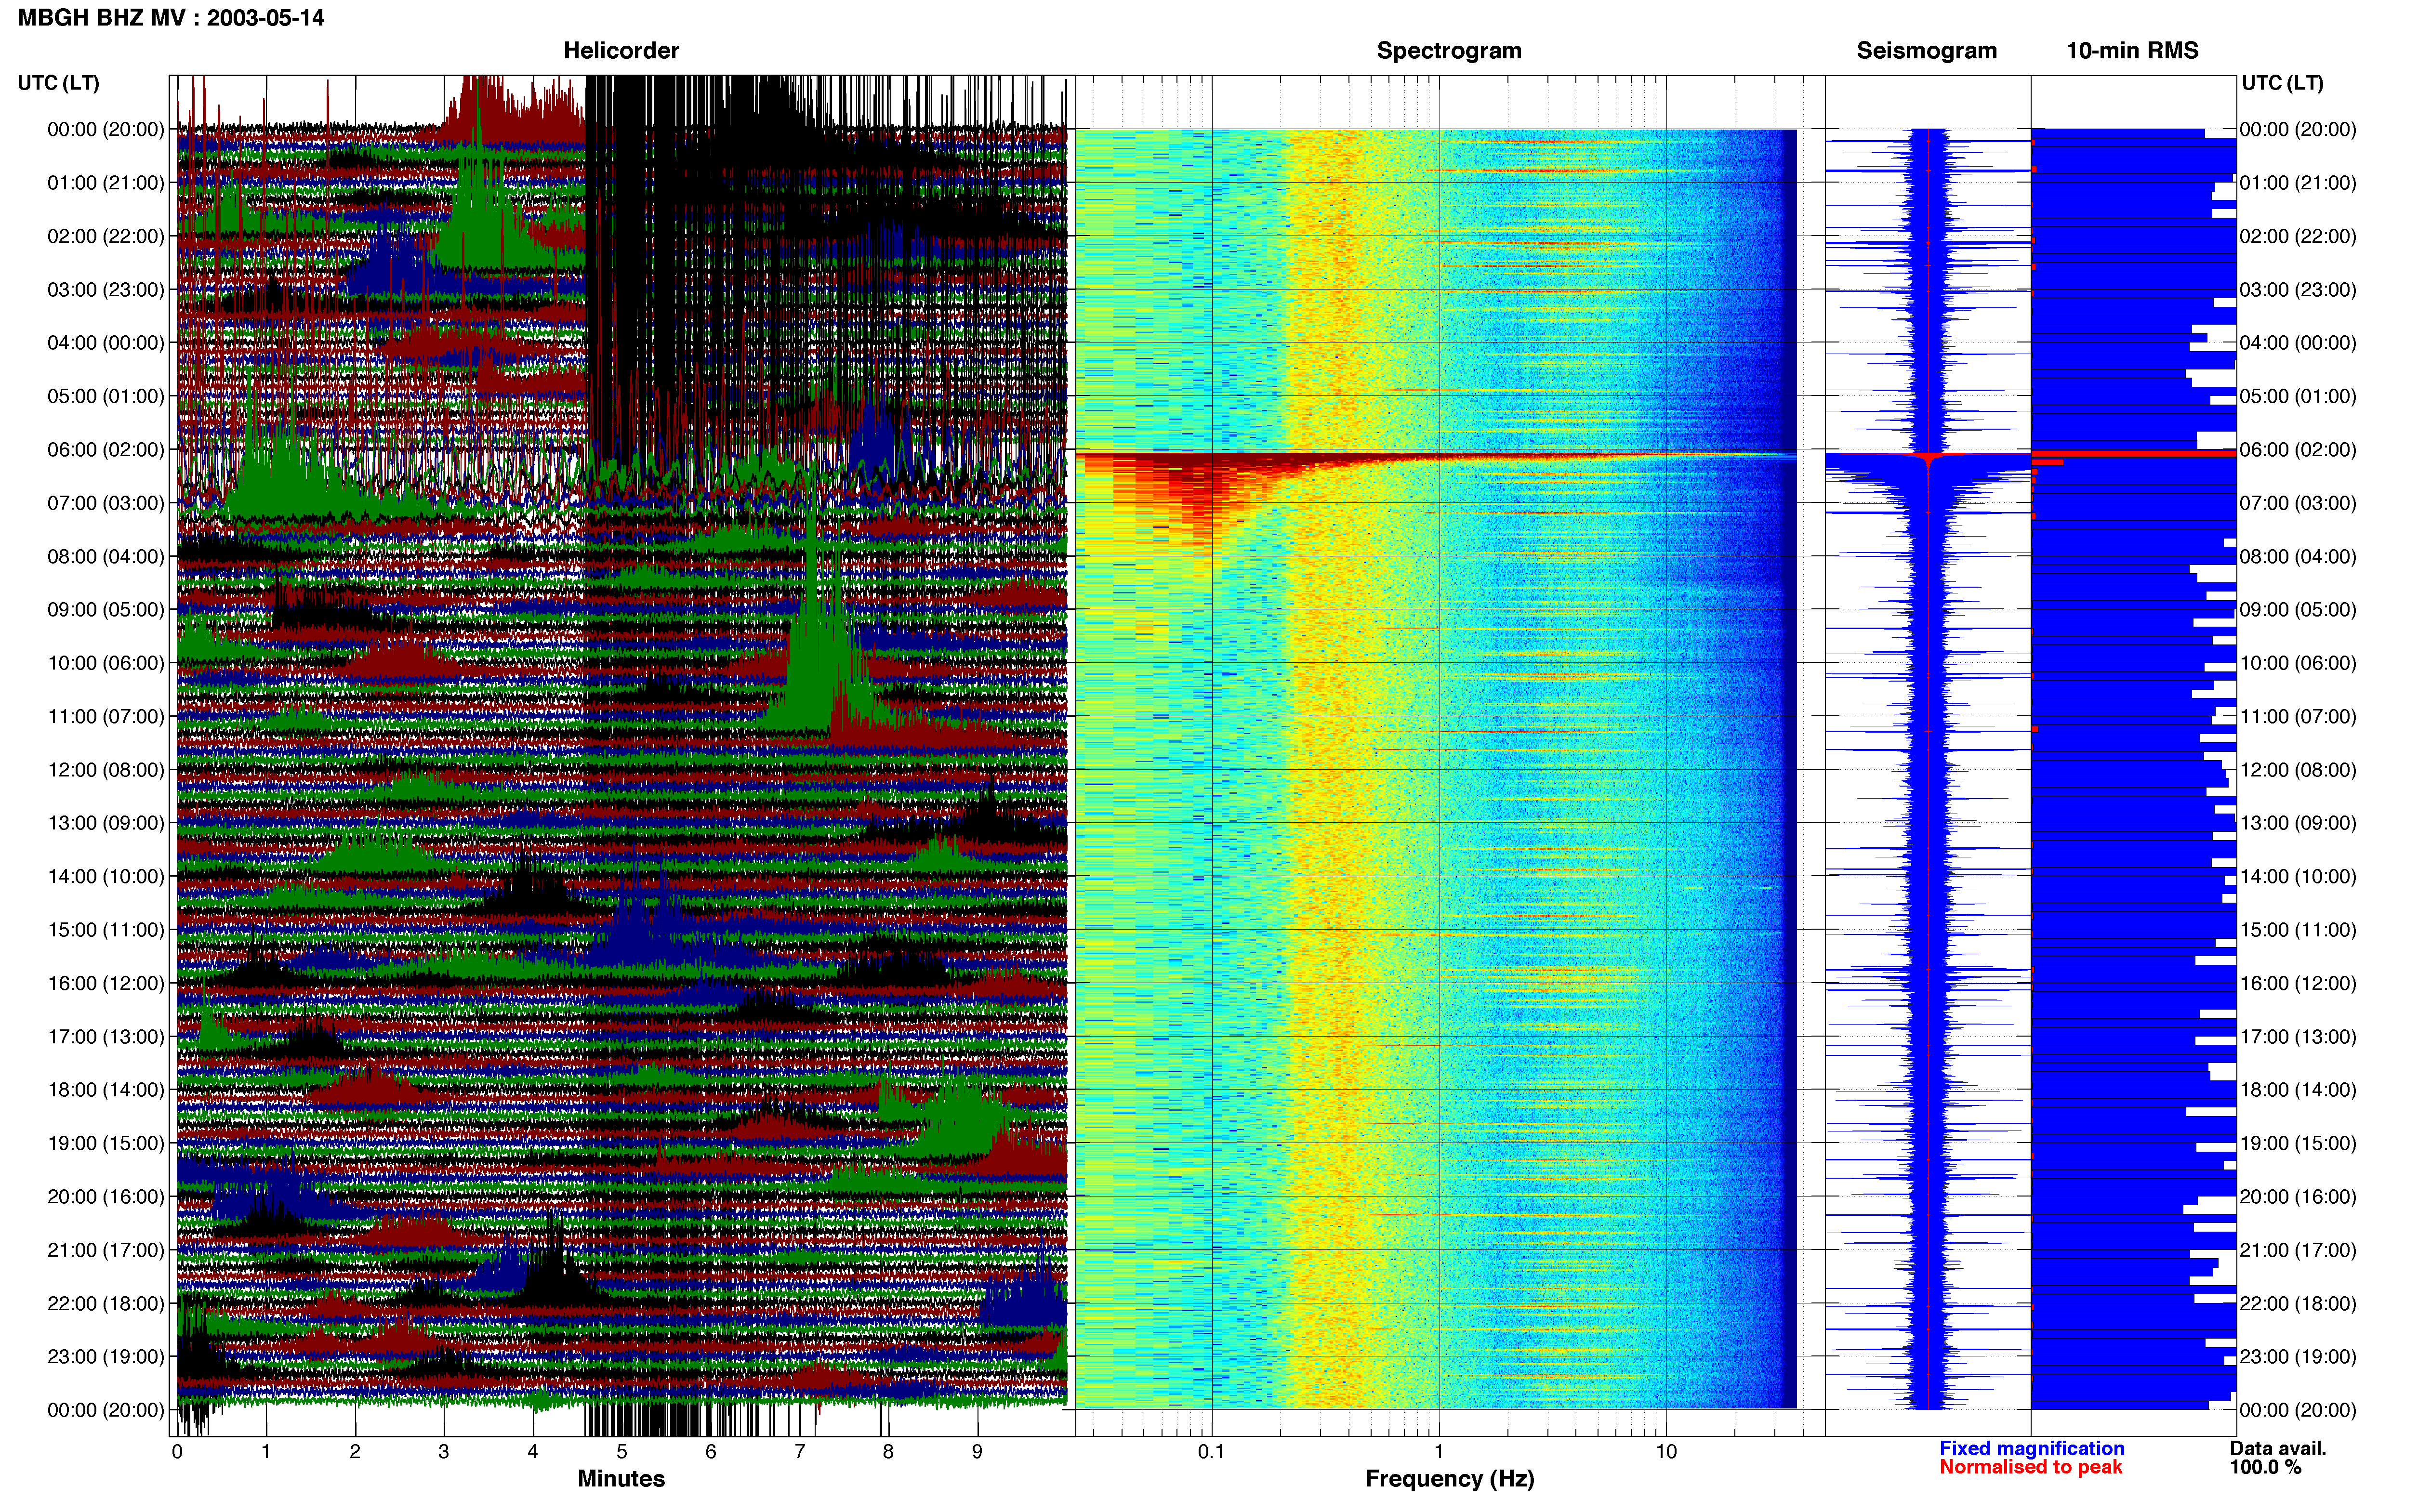
Task: Click the 10-min RMS panel heading
Action: (2132, 51)
